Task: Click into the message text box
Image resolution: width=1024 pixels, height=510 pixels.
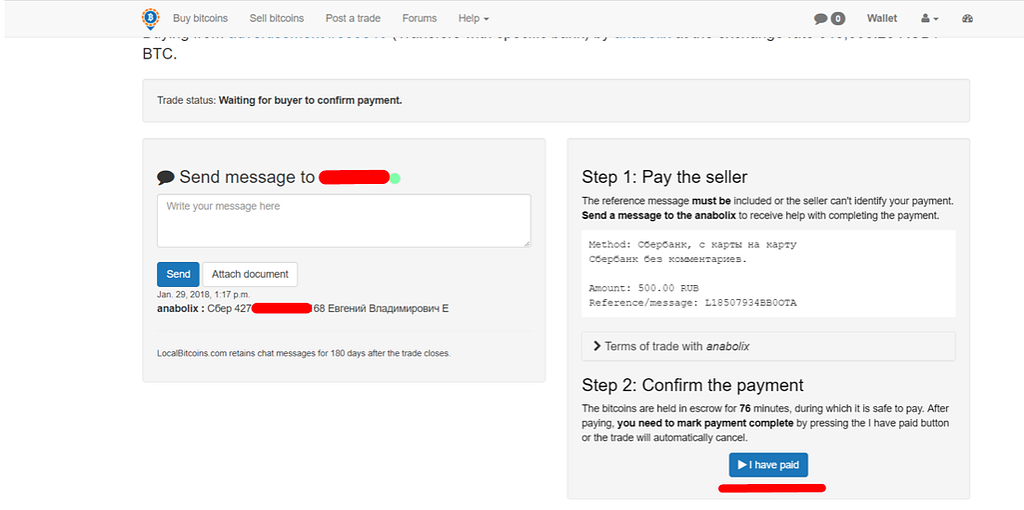Action: point(344,221)
